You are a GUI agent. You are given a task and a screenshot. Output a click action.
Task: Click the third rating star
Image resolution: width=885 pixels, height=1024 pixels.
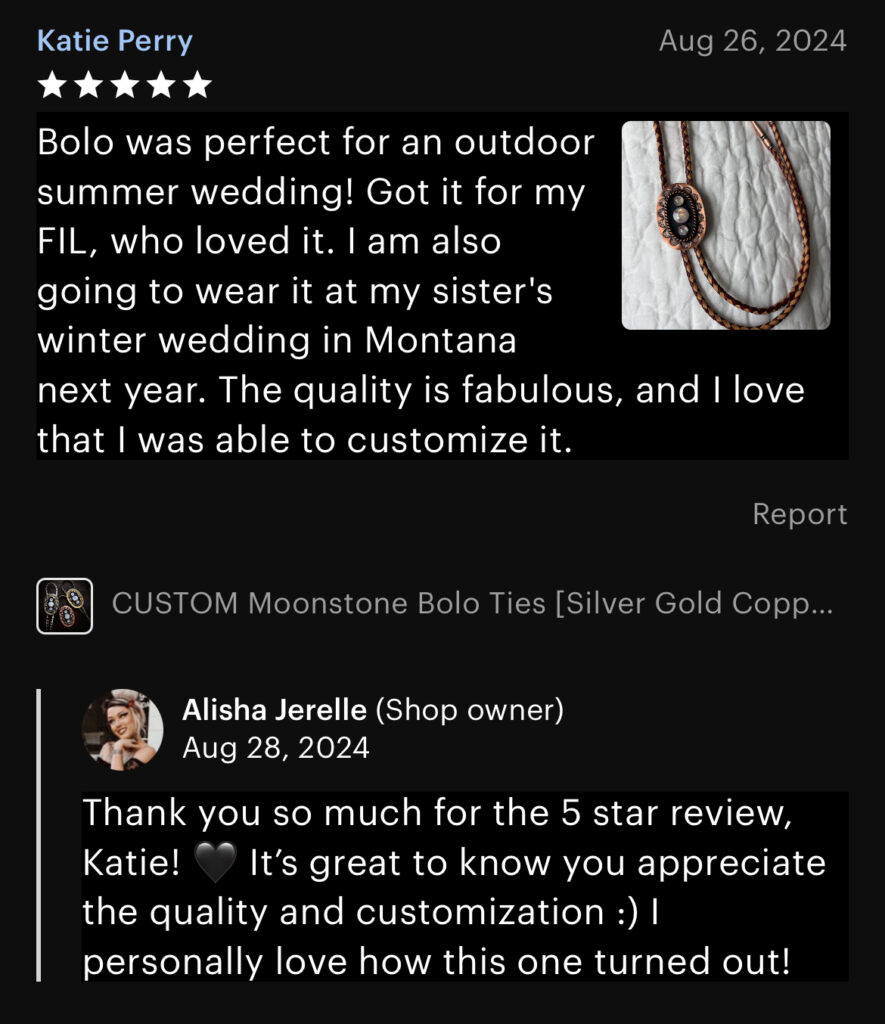[x=125, y=85]
